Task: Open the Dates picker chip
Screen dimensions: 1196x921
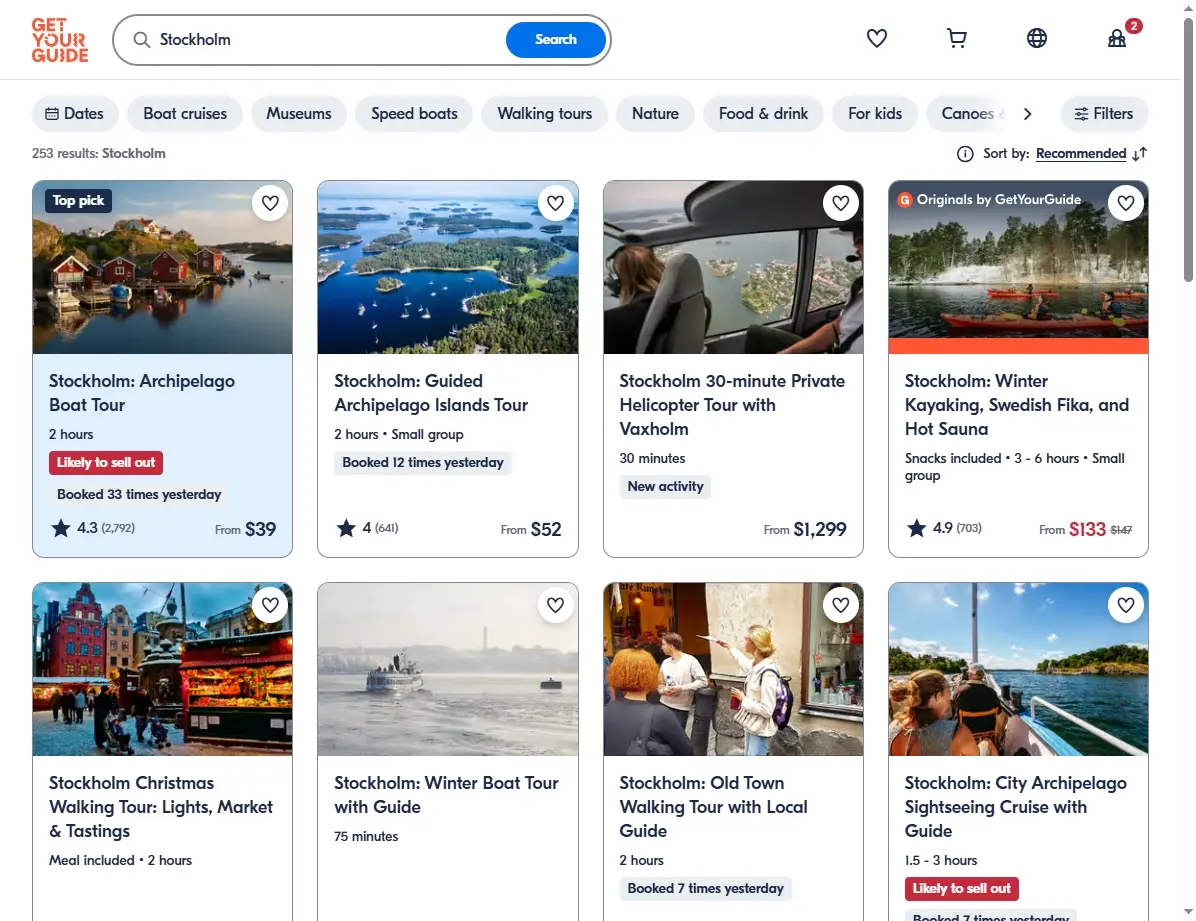Action: [75, 114]
